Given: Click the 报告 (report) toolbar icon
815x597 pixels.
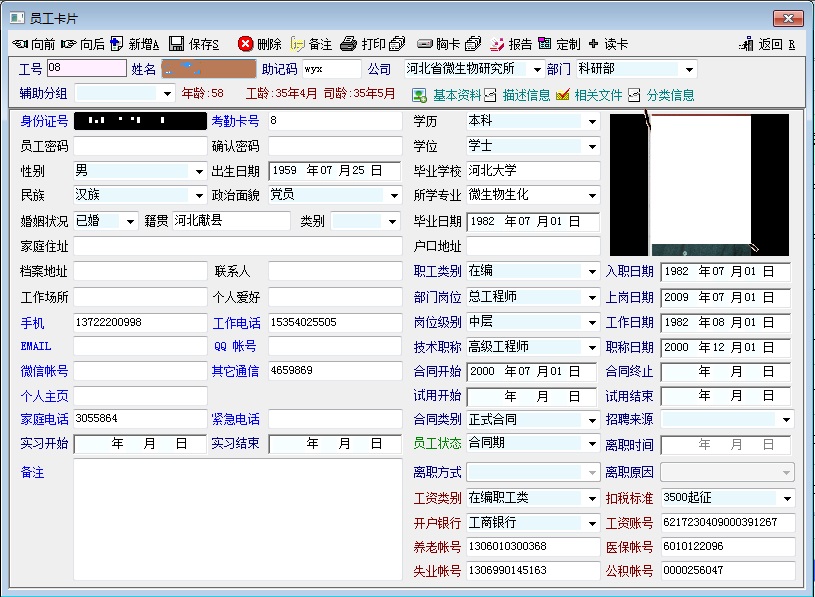Looking at the screenshot, I should [497, 44].
